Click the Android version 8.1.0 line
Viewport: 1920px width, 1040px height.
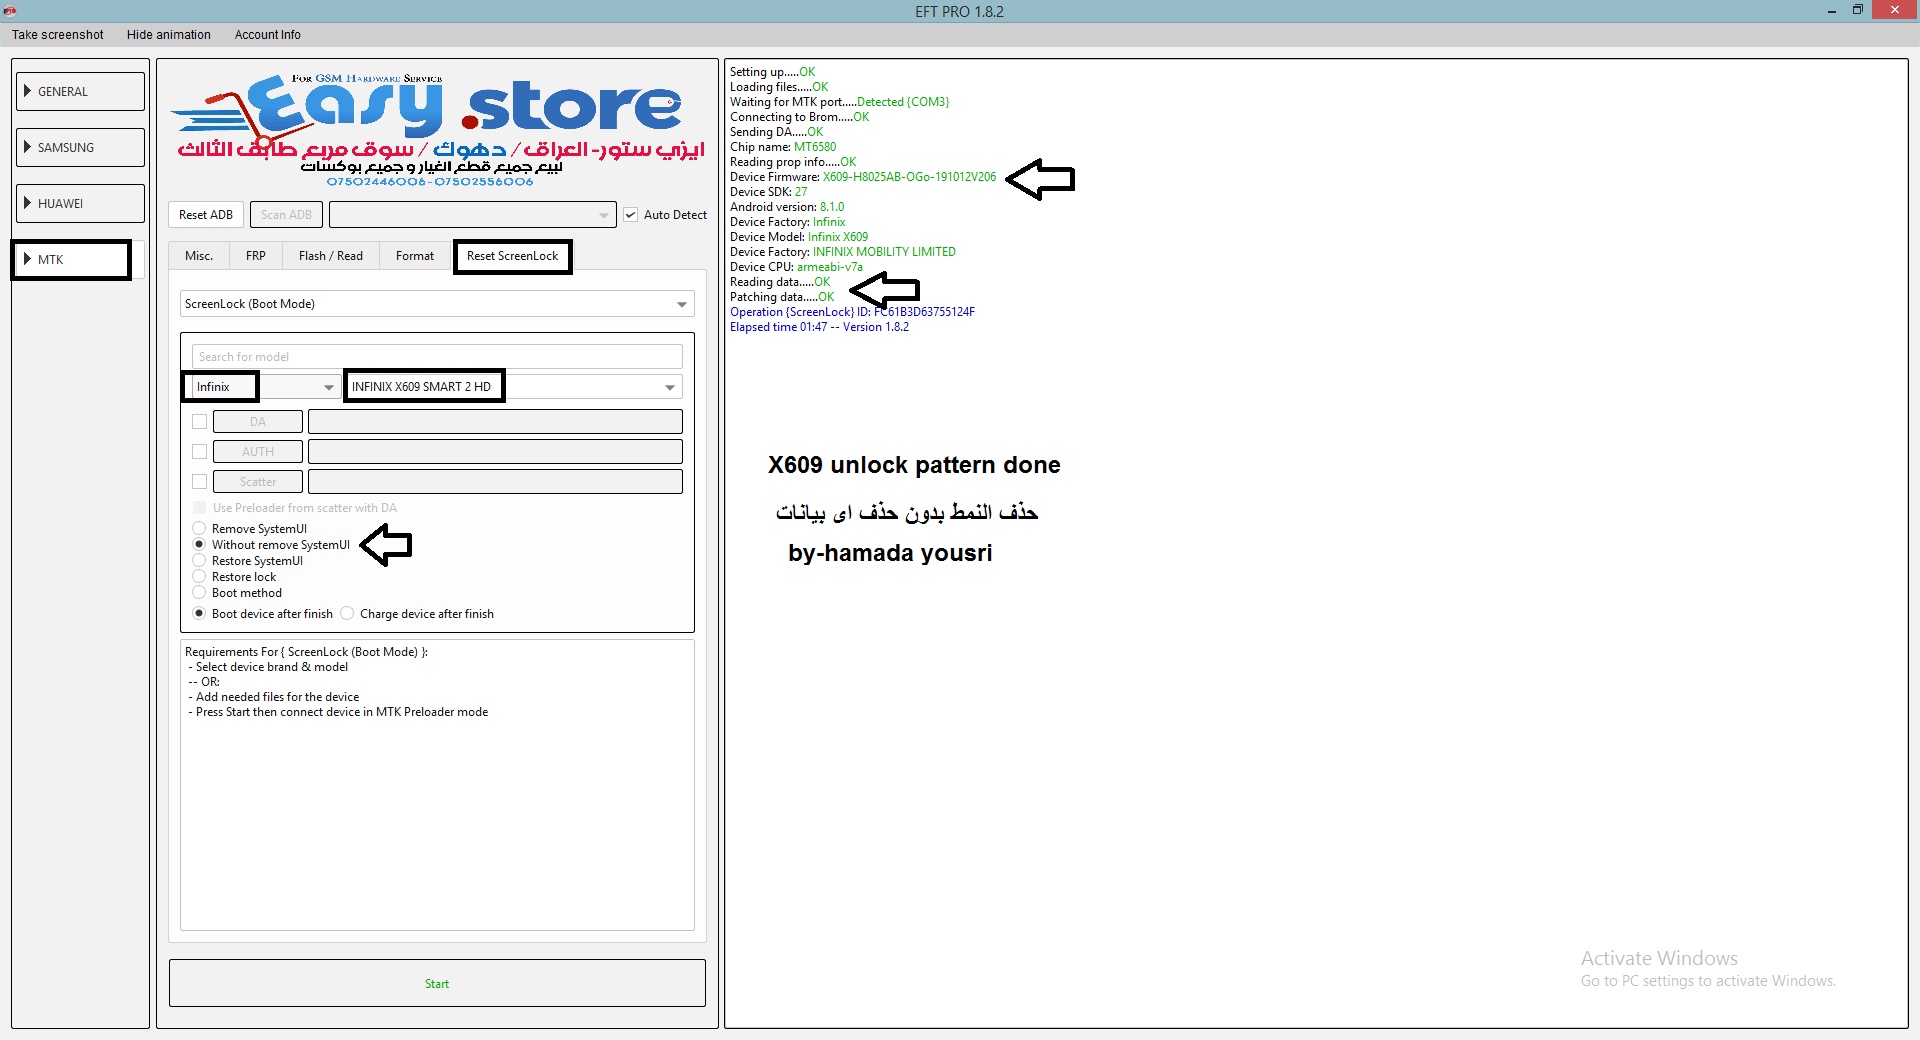point(787,207)
